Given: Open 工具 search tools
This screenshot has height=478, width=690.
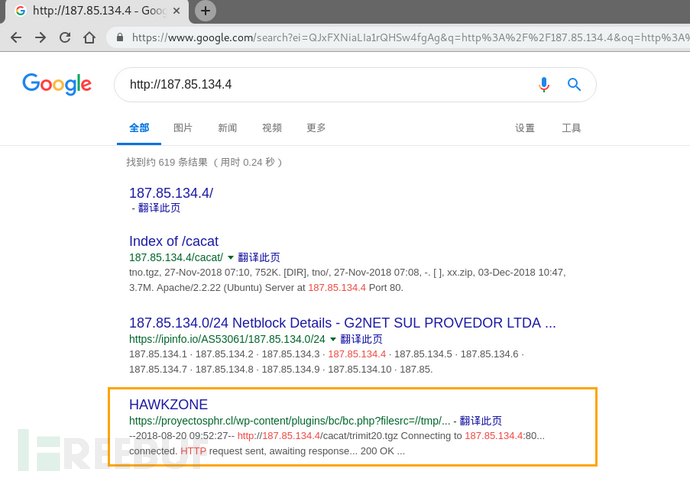Looking at the screenshot, I should (571, 128).
